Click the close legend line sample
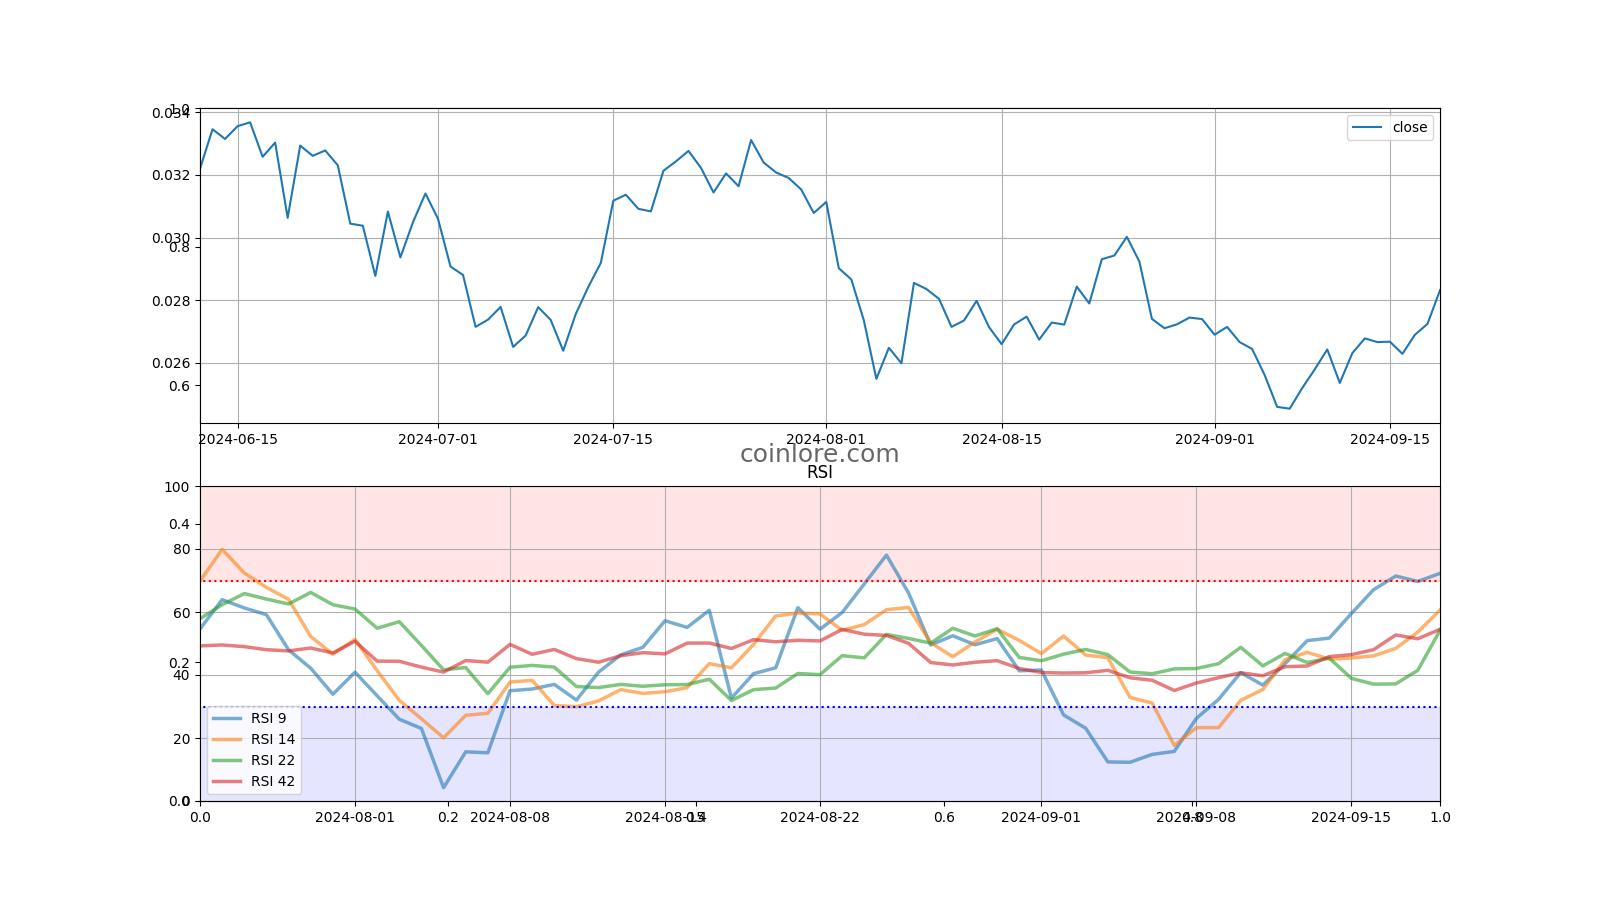Screen dimensions: 1600x900 [x=1367, y=127]
